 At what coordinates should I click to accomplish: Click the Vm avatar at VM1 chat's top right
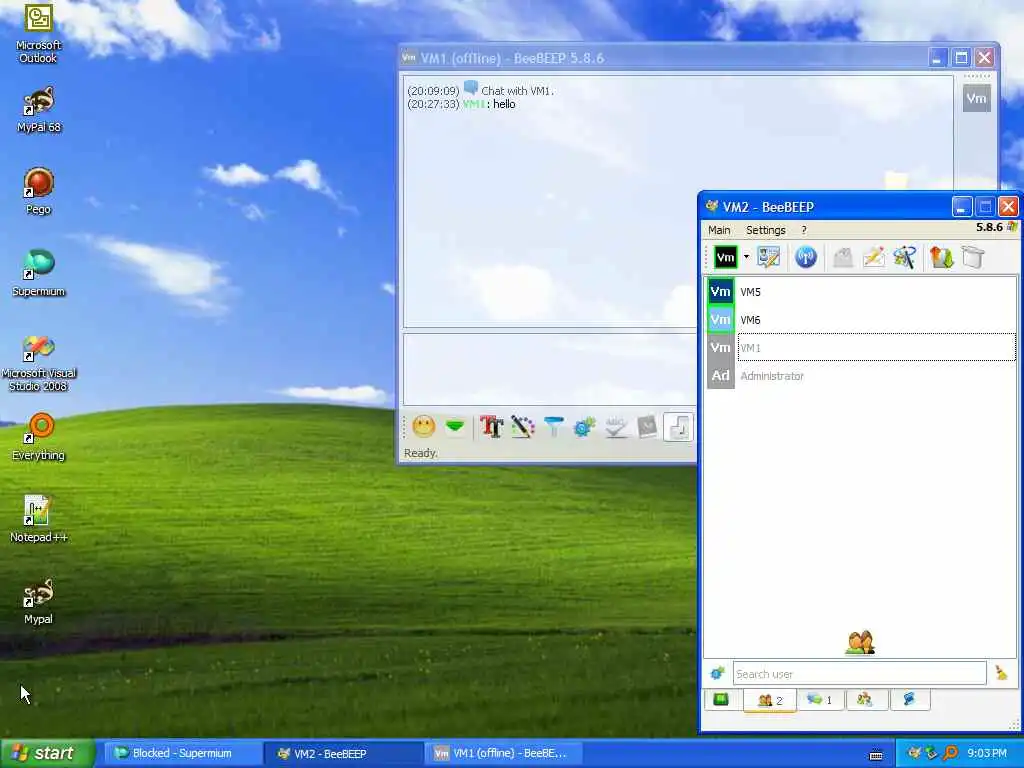pos(976,99)
